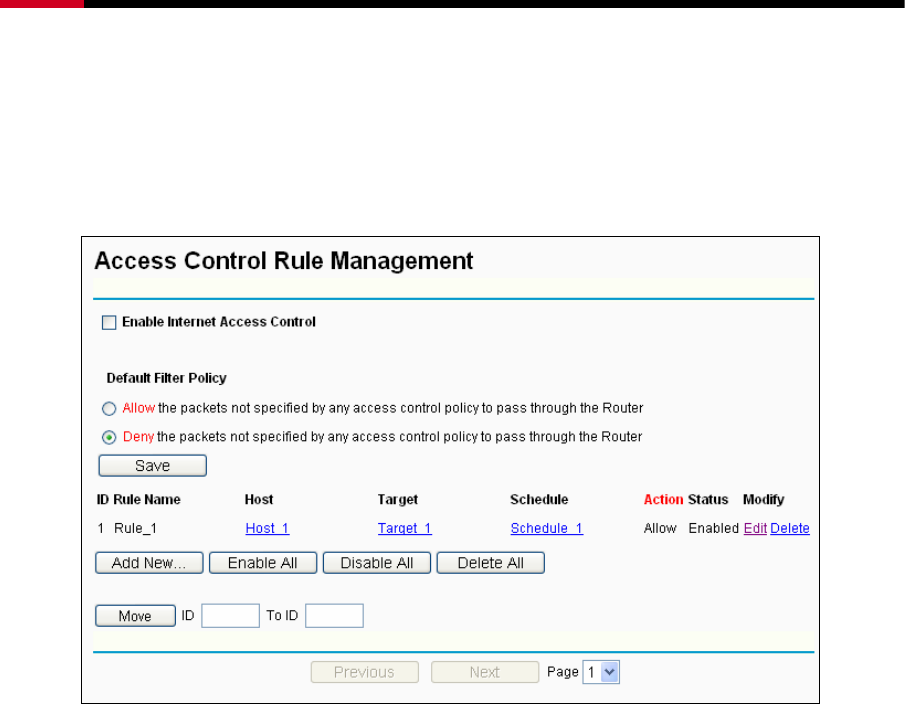Click the Move button
905x704 pixels.
[x=135, y=616]
